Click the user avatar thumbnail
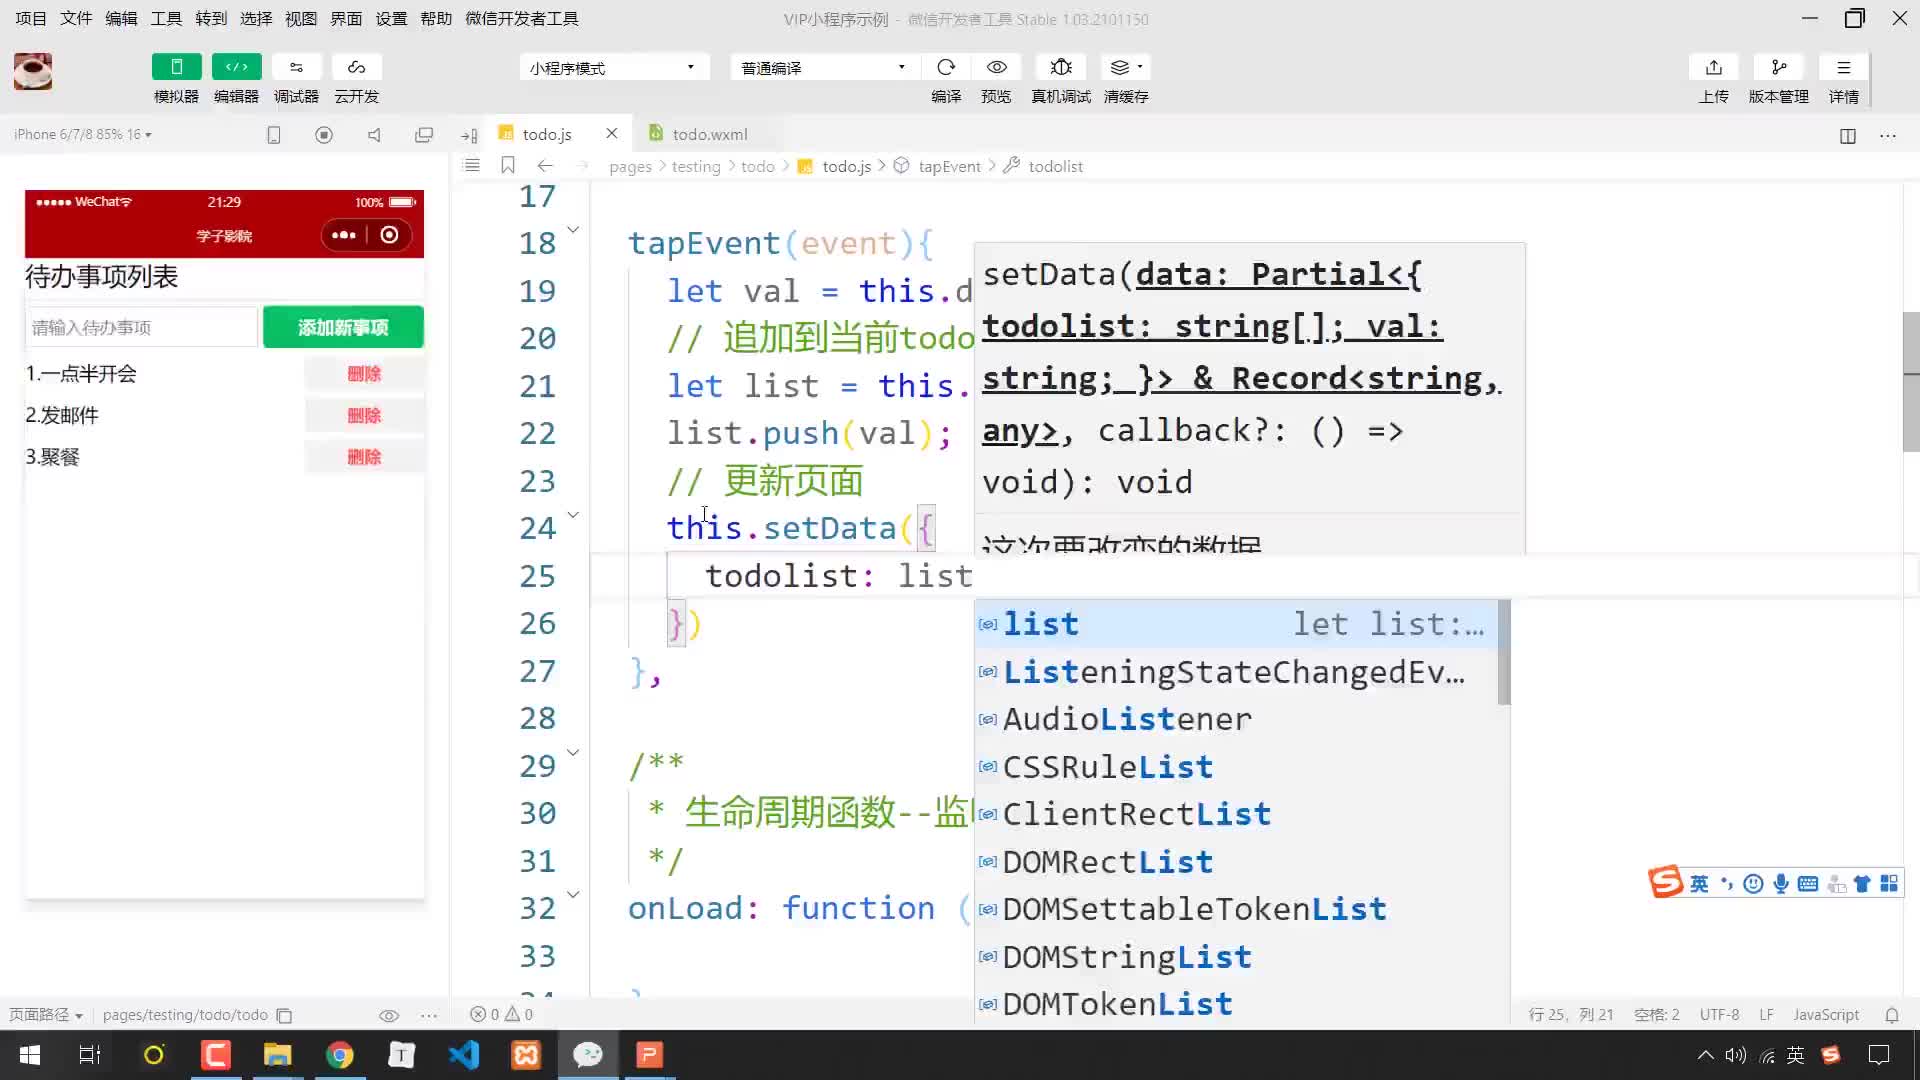This screenshot has width=1920, height=1080. pos(32,71)
